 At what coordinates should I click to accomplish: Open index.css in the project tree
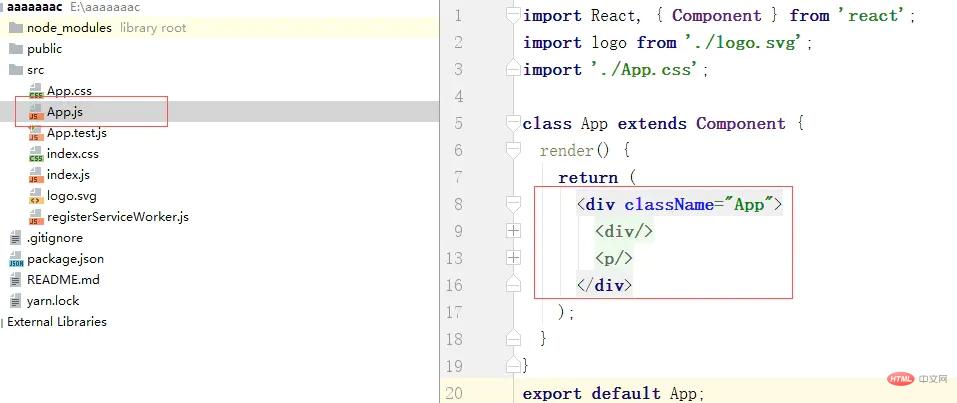(x=73, y=154)
